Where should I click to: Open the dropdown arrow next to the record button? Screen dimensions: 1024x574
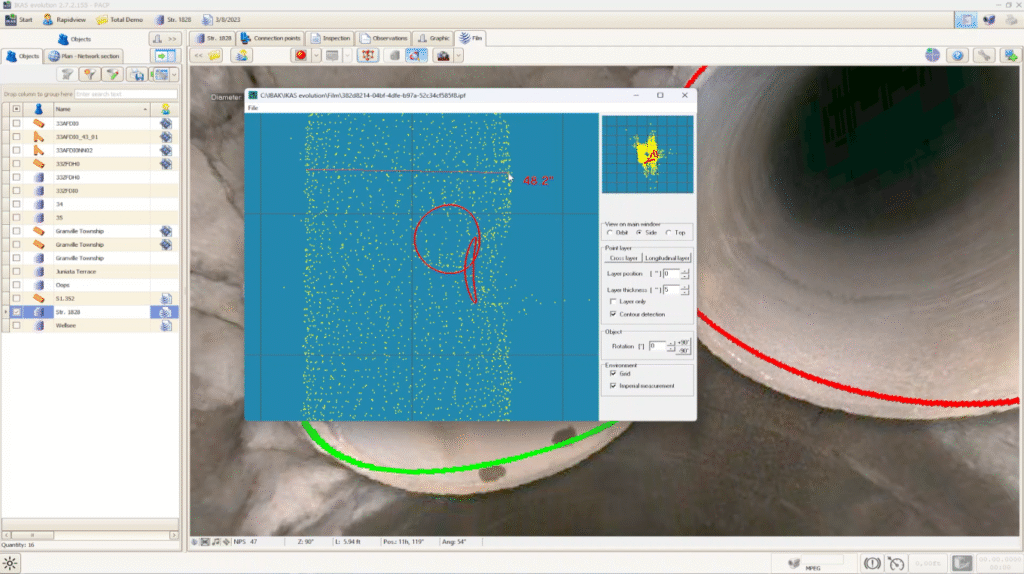pos(316,56)
